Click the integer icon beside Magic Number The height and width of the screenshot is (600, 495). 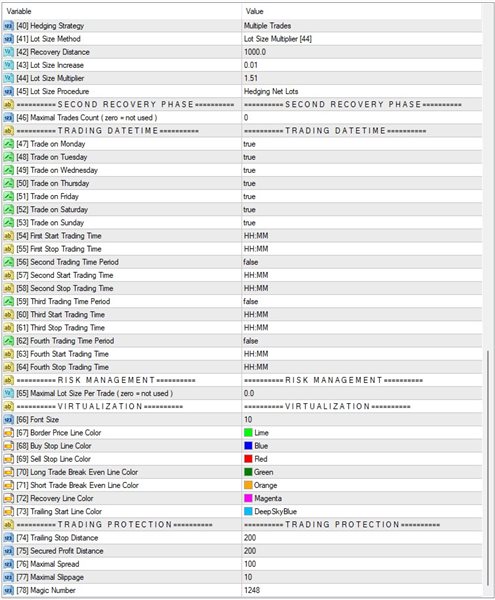point(8,590)
